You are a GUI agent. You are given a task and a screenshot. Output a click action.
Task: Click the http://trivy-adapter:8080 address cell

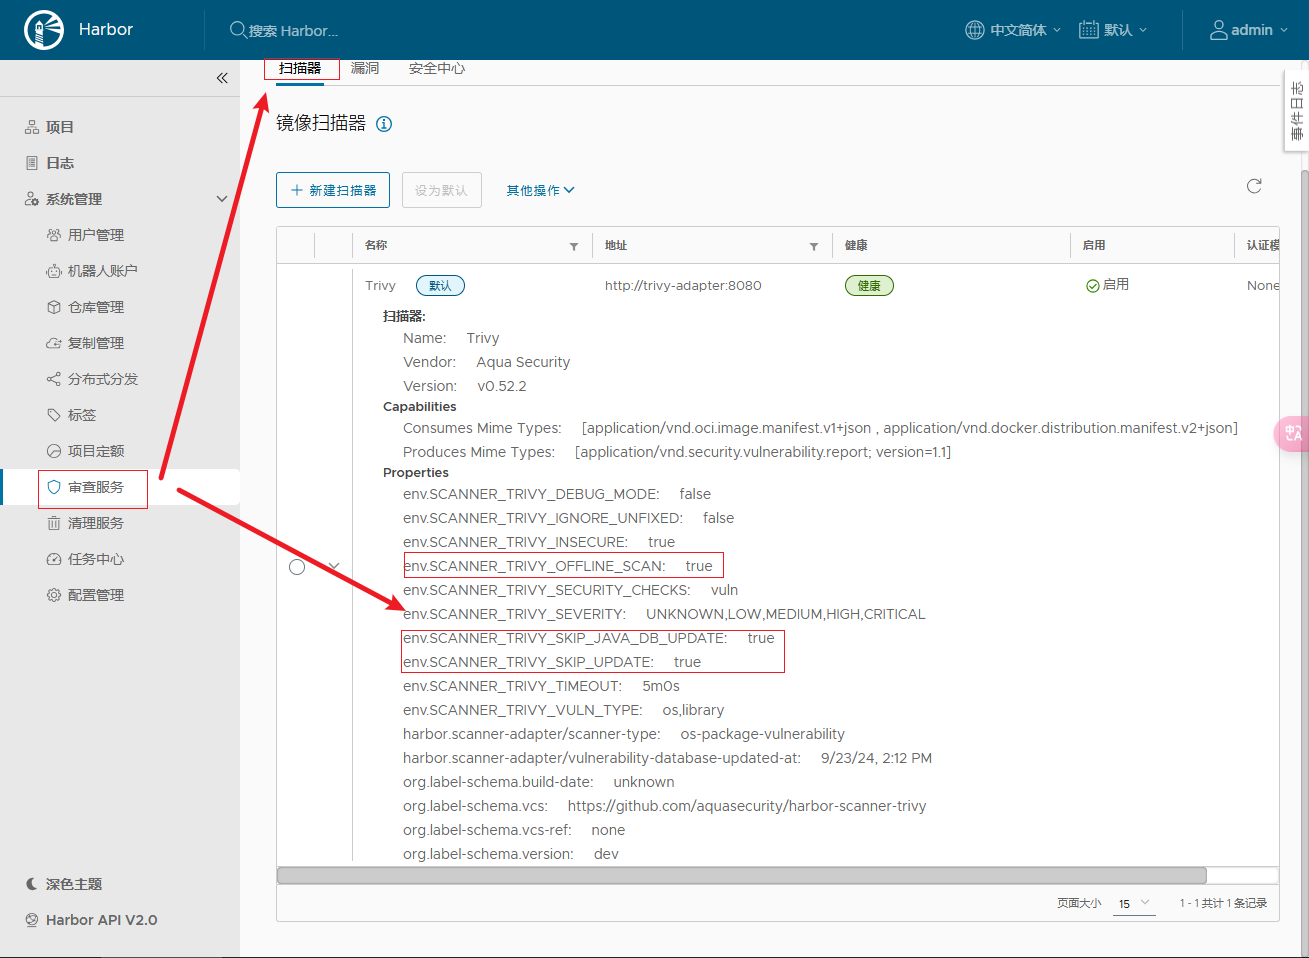pos(683,286)
